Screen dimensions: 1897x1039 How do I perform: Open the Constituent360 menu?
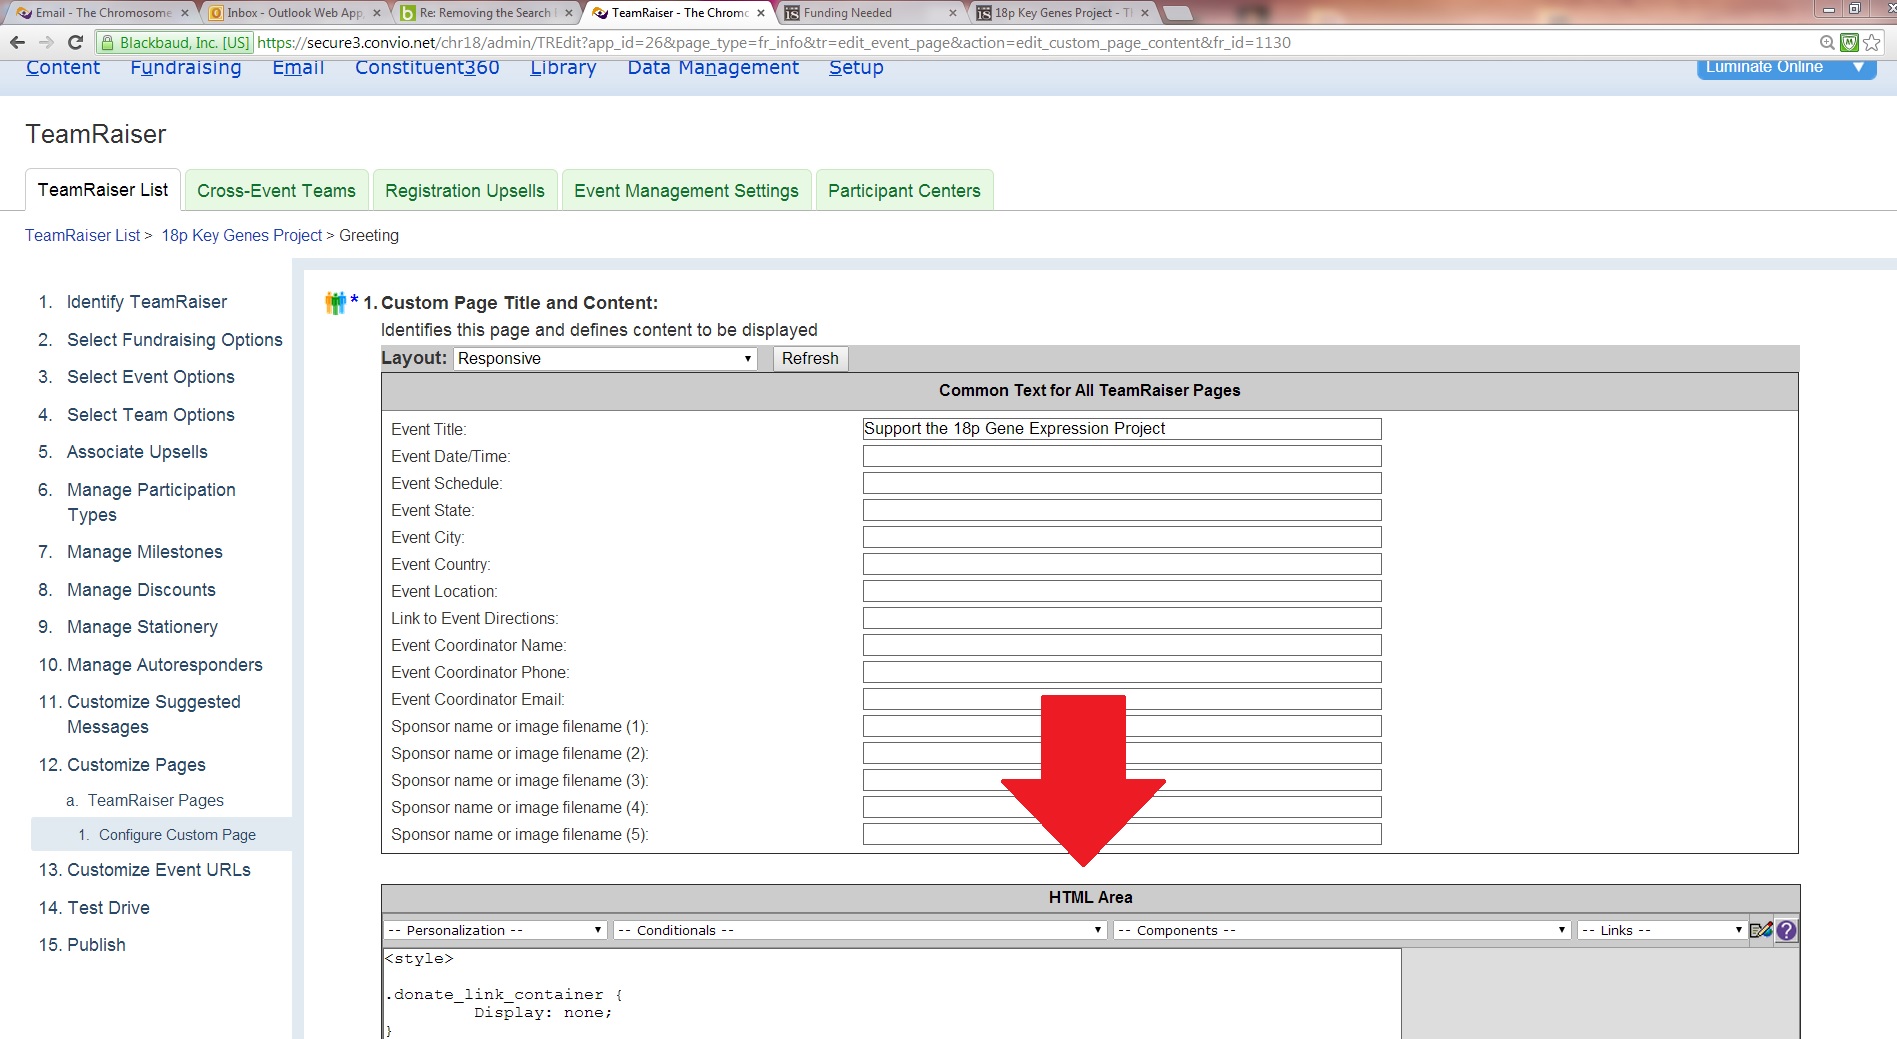coord(427,67)
